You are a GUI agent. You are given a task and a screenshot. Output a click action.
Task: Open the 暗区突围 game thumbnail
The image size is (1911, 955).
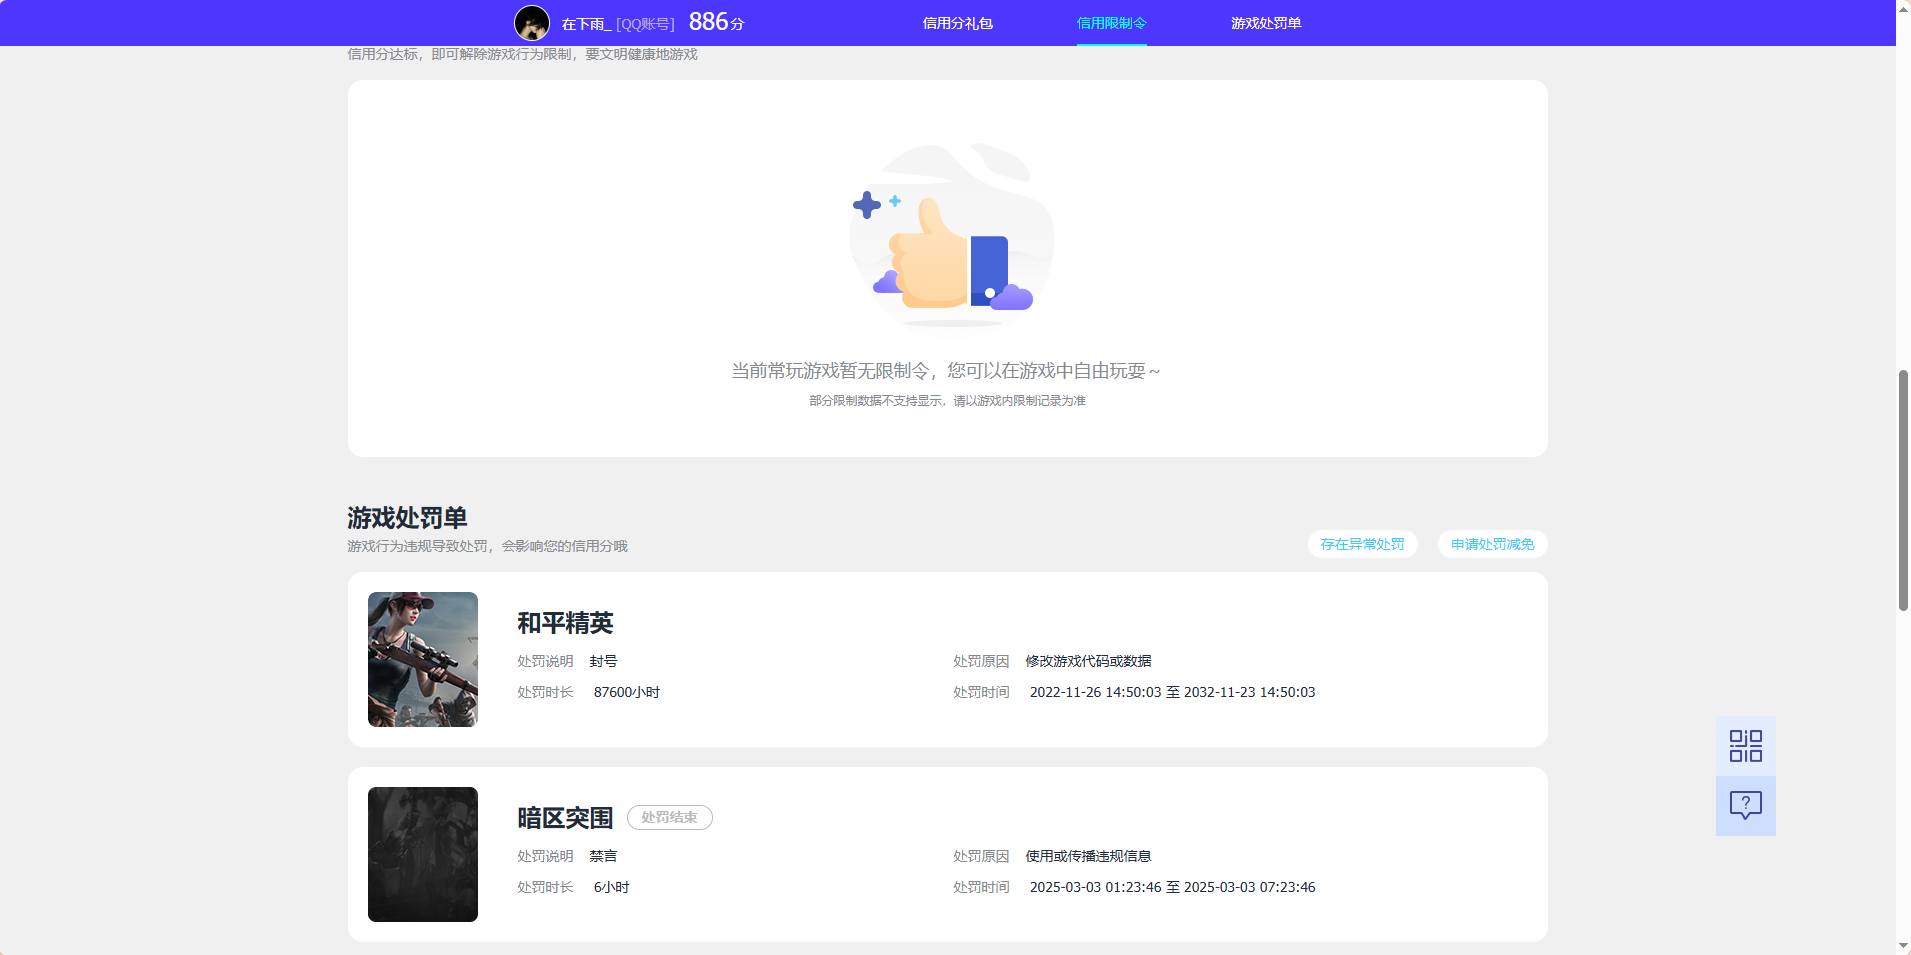tap(423, 854)
